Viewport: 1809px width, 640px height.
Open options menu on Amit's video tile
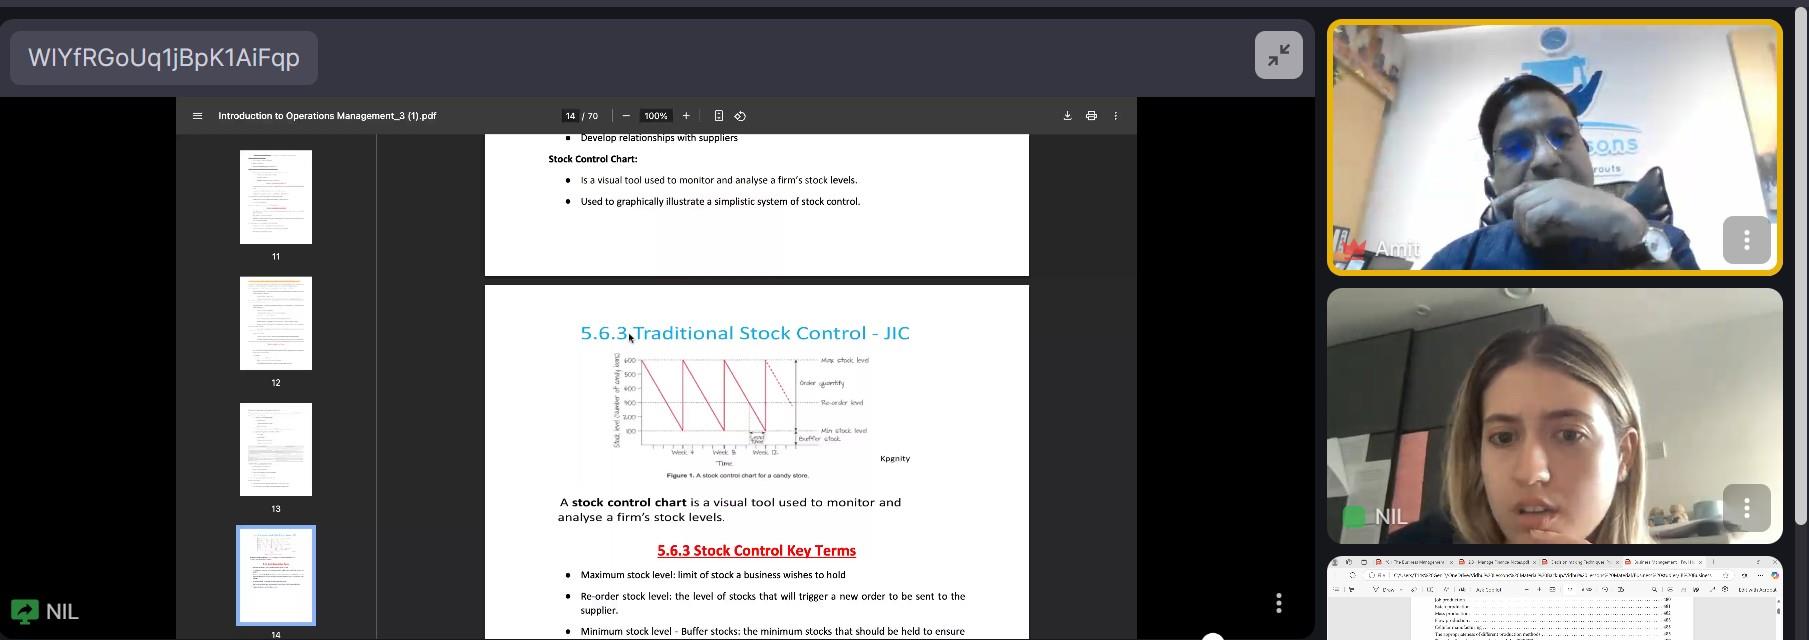(x=1746, y=240)
